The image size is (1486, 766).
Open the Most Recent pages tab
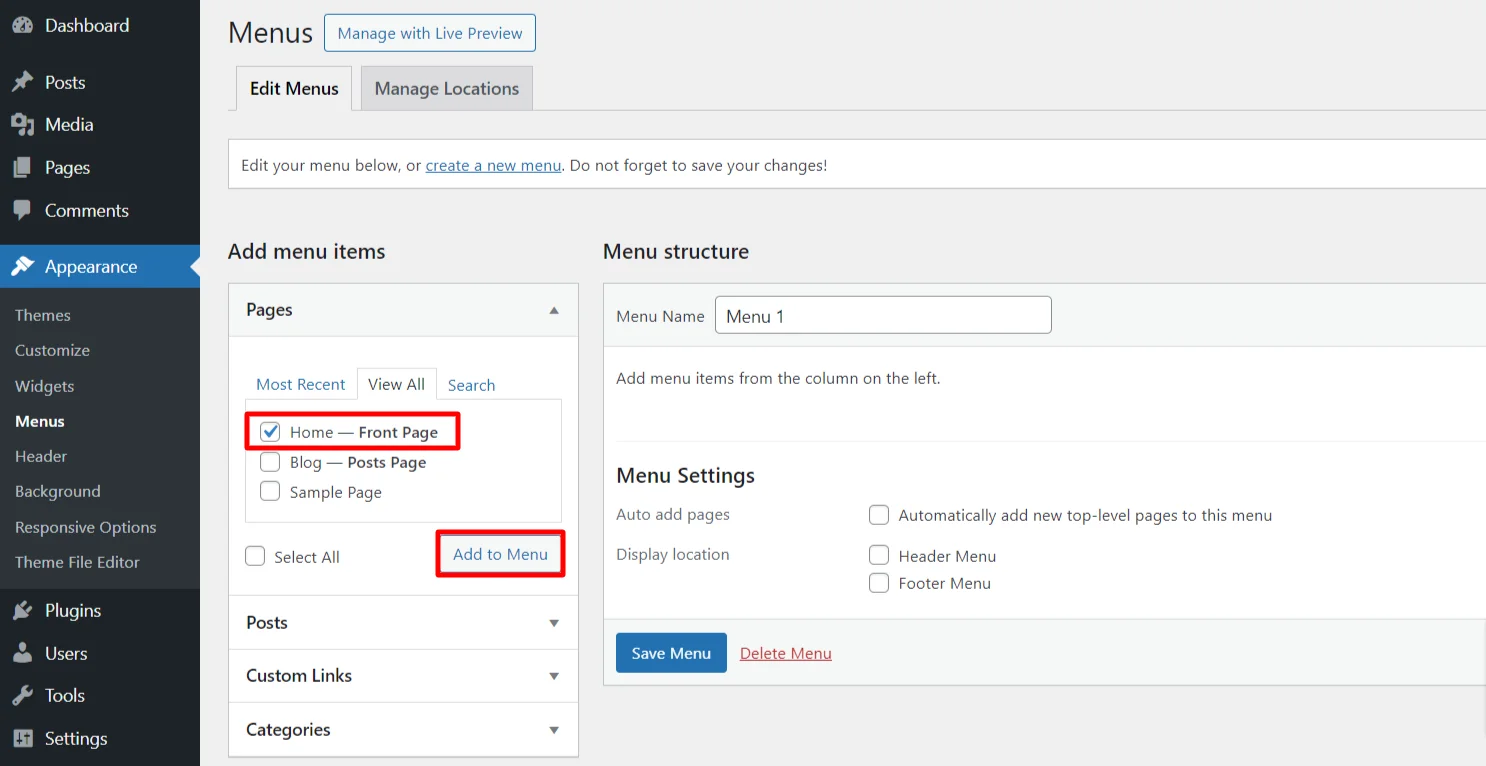tap(301, 384)
